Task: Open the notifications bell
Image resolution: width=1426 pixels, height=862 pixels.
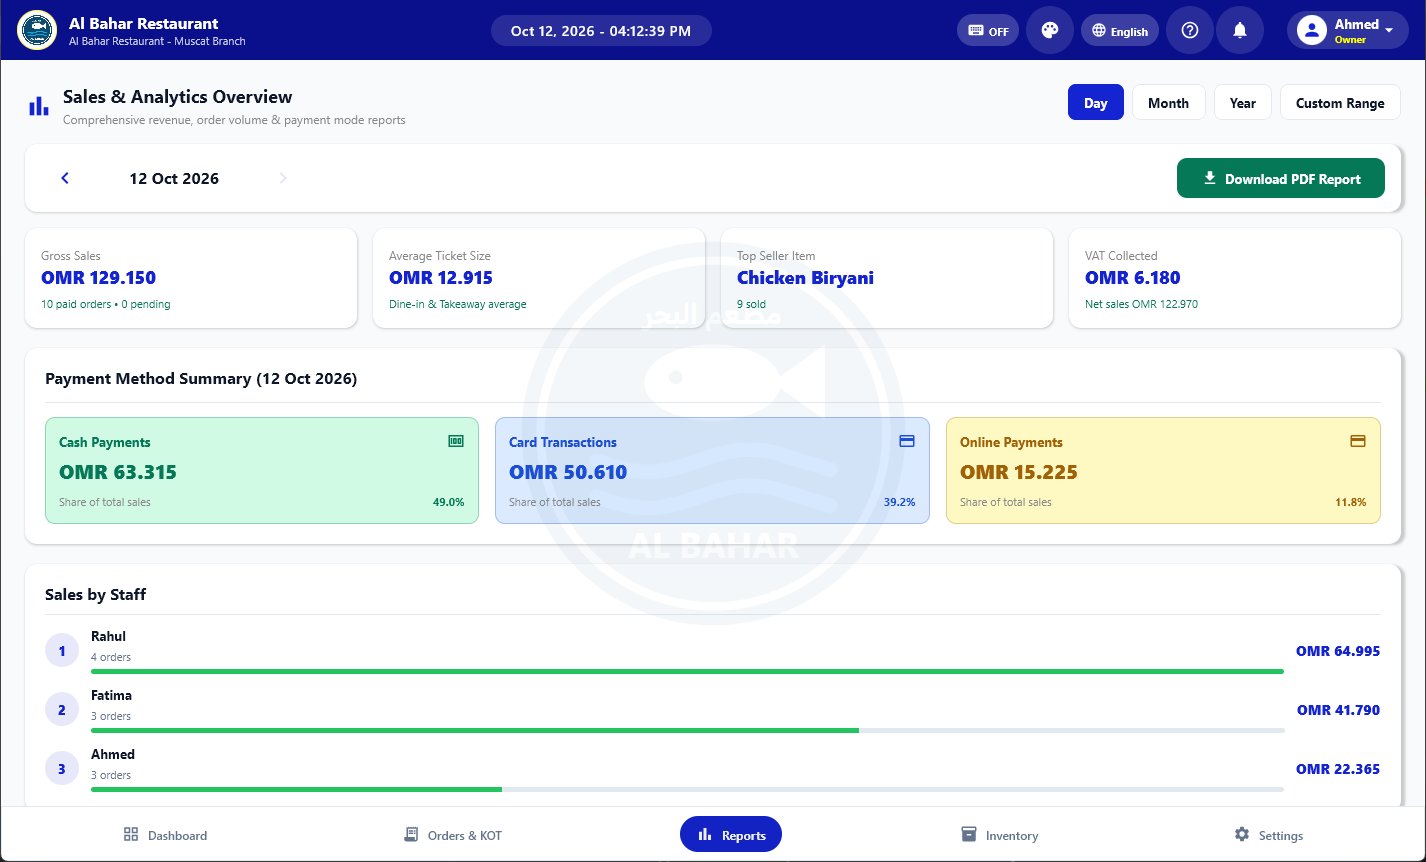Action: 1240,30
